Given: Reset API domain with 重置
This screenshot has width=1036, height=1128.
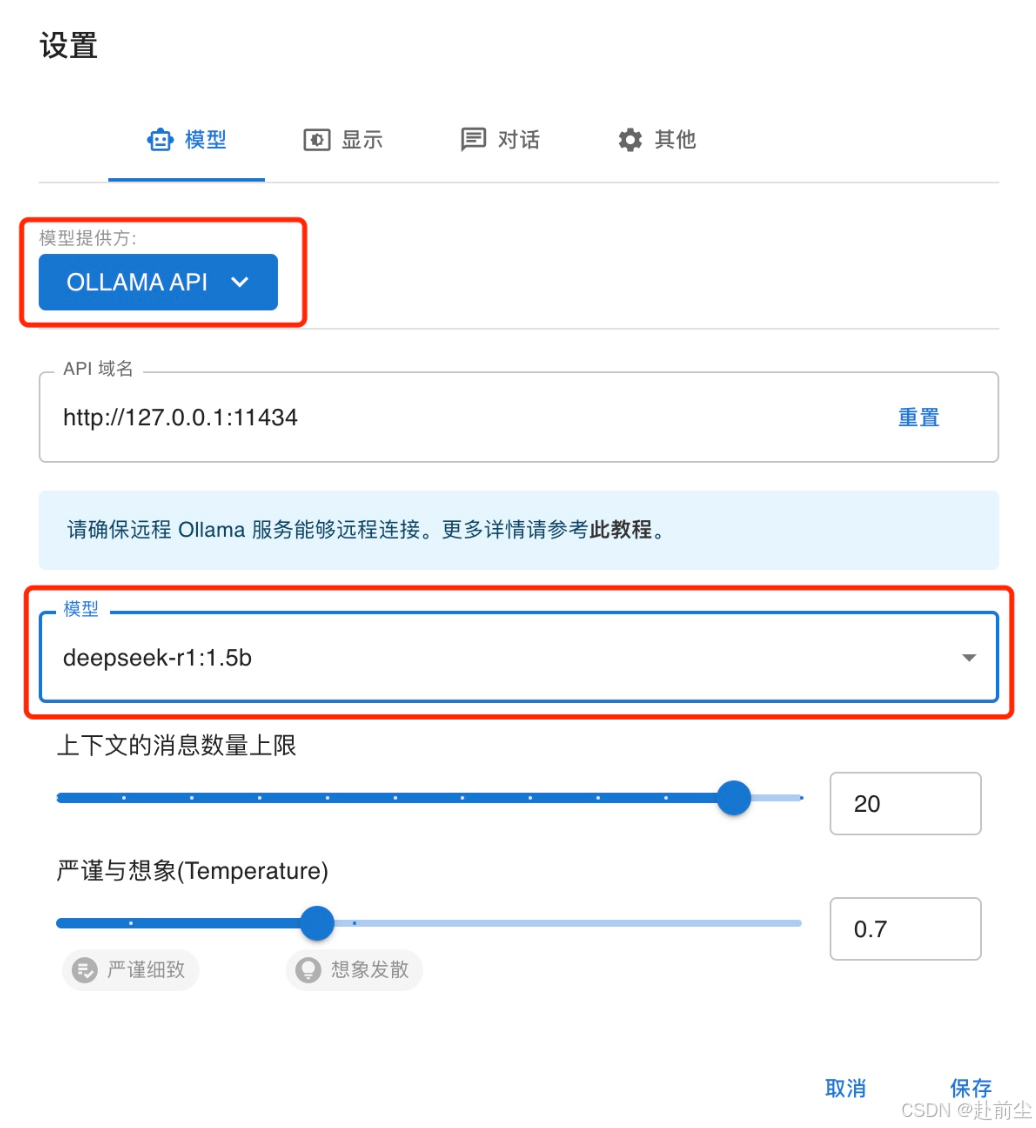Looking at the screenshot, I should (x=919, y=417).
